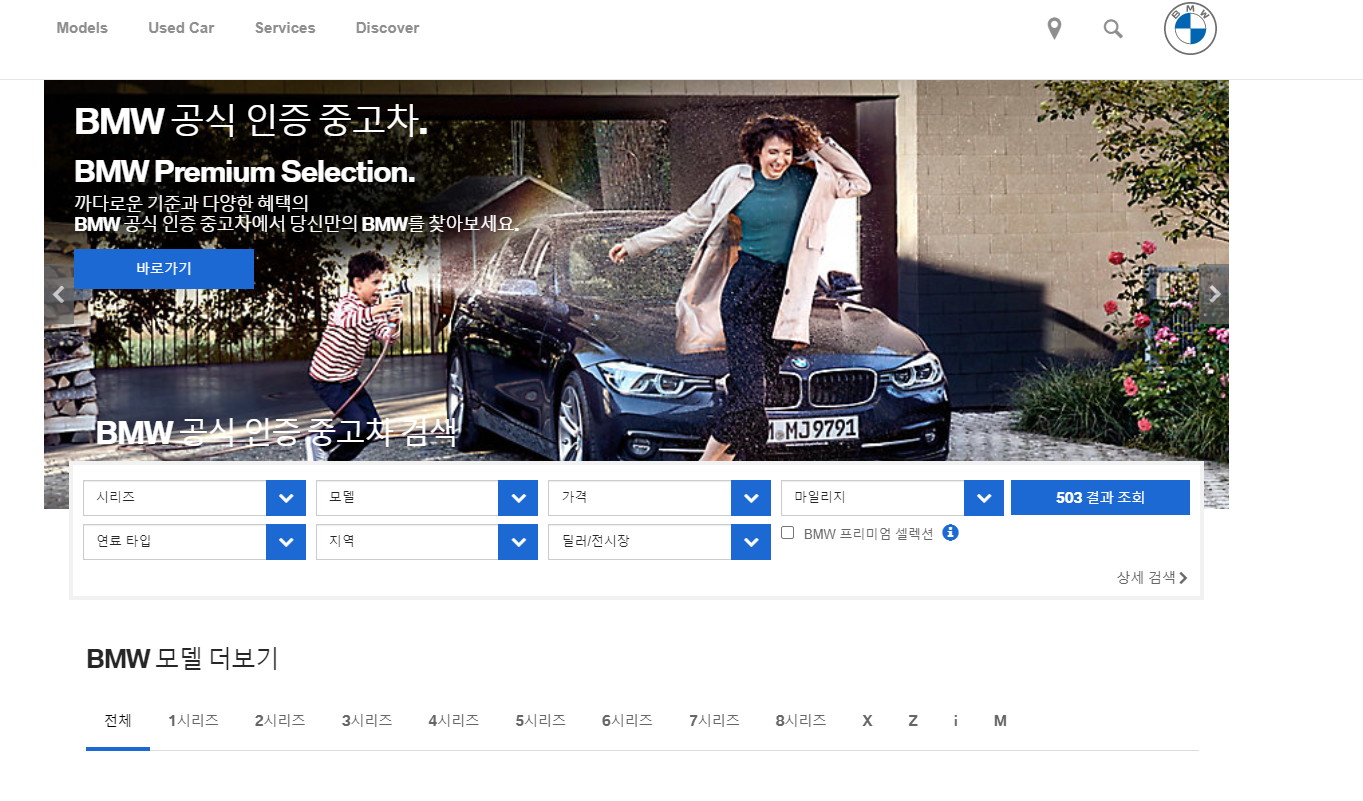
Task: Select the 전체 tab
Action: tap(118, 721)
